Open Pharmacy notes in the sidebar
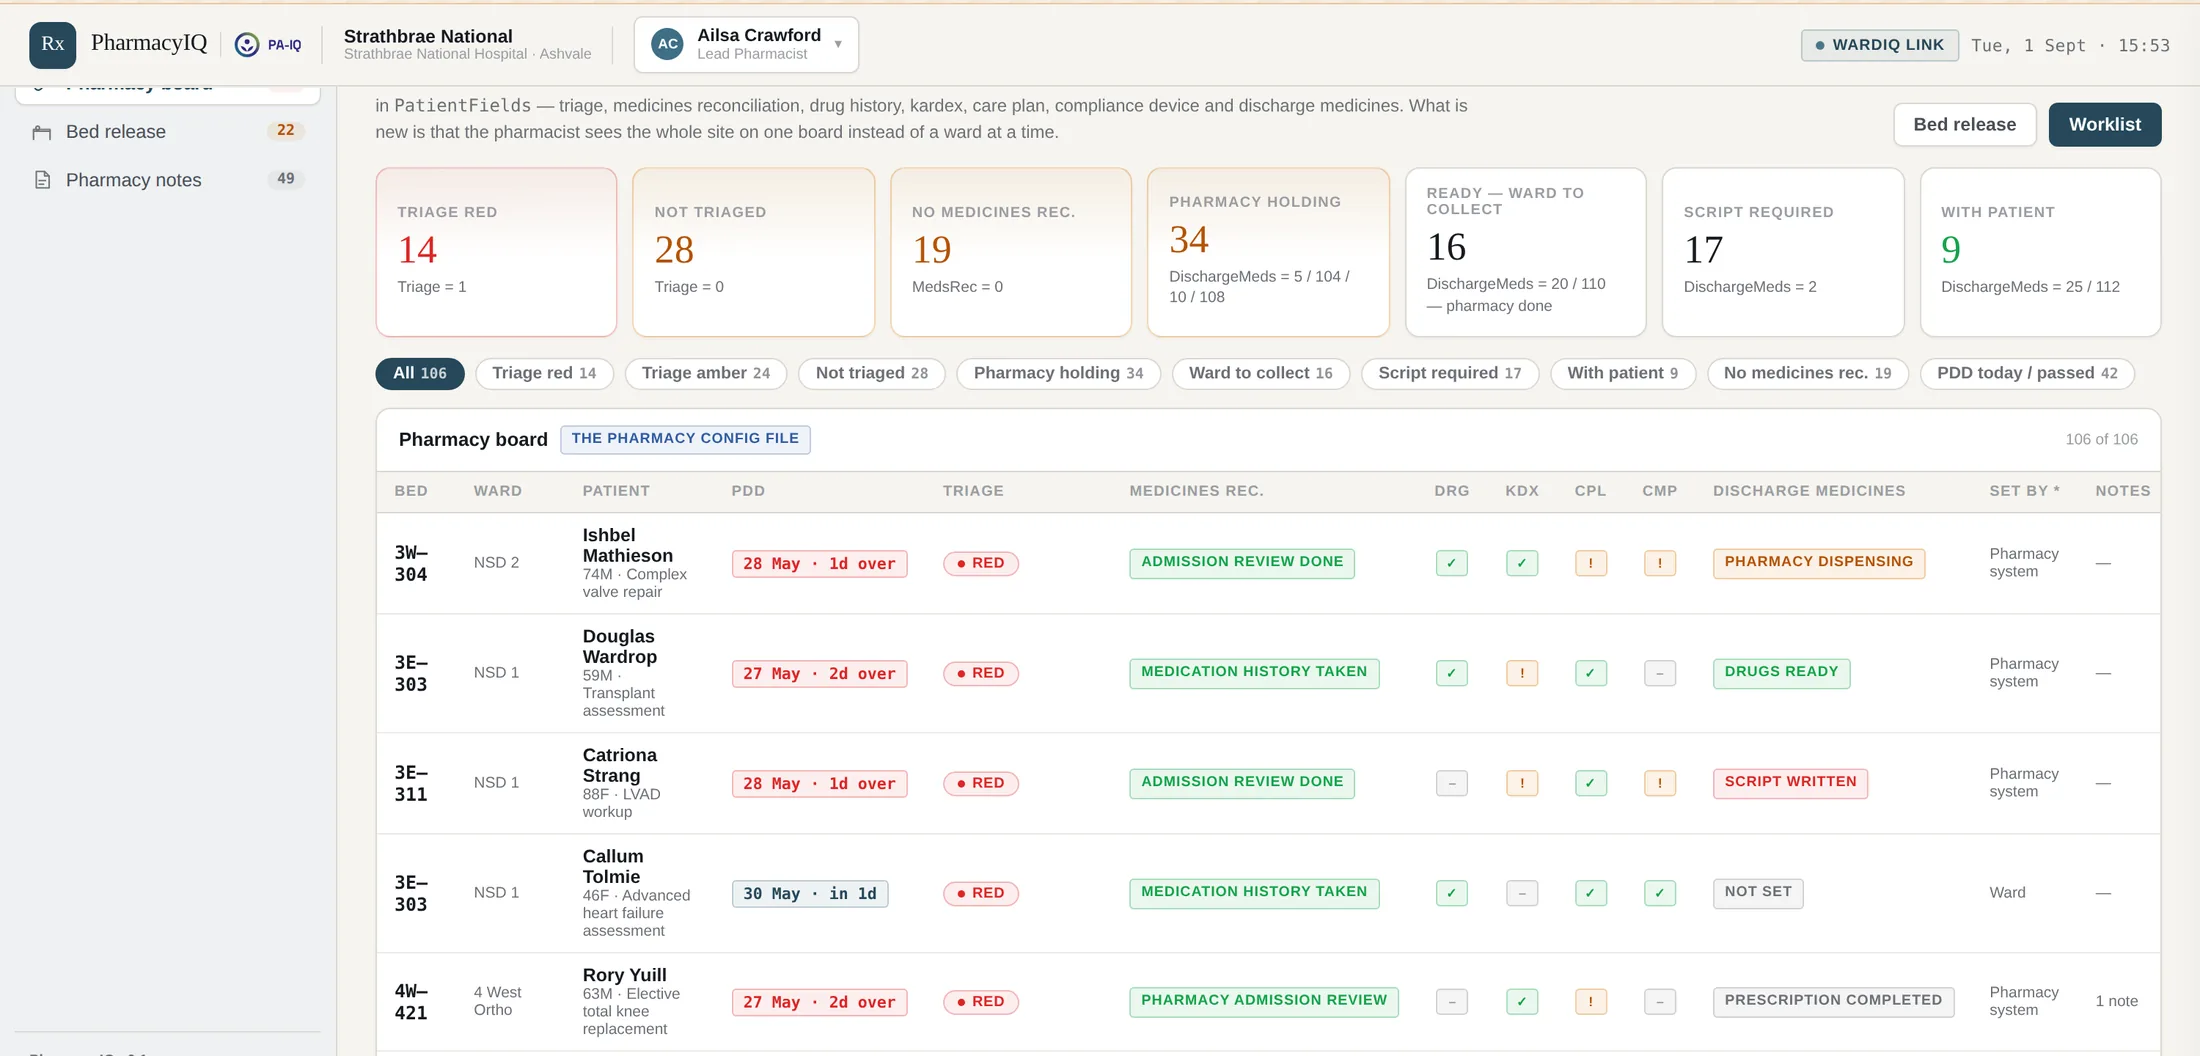This screenshot has height=1056, width=2200. click(x=167, y=180)
